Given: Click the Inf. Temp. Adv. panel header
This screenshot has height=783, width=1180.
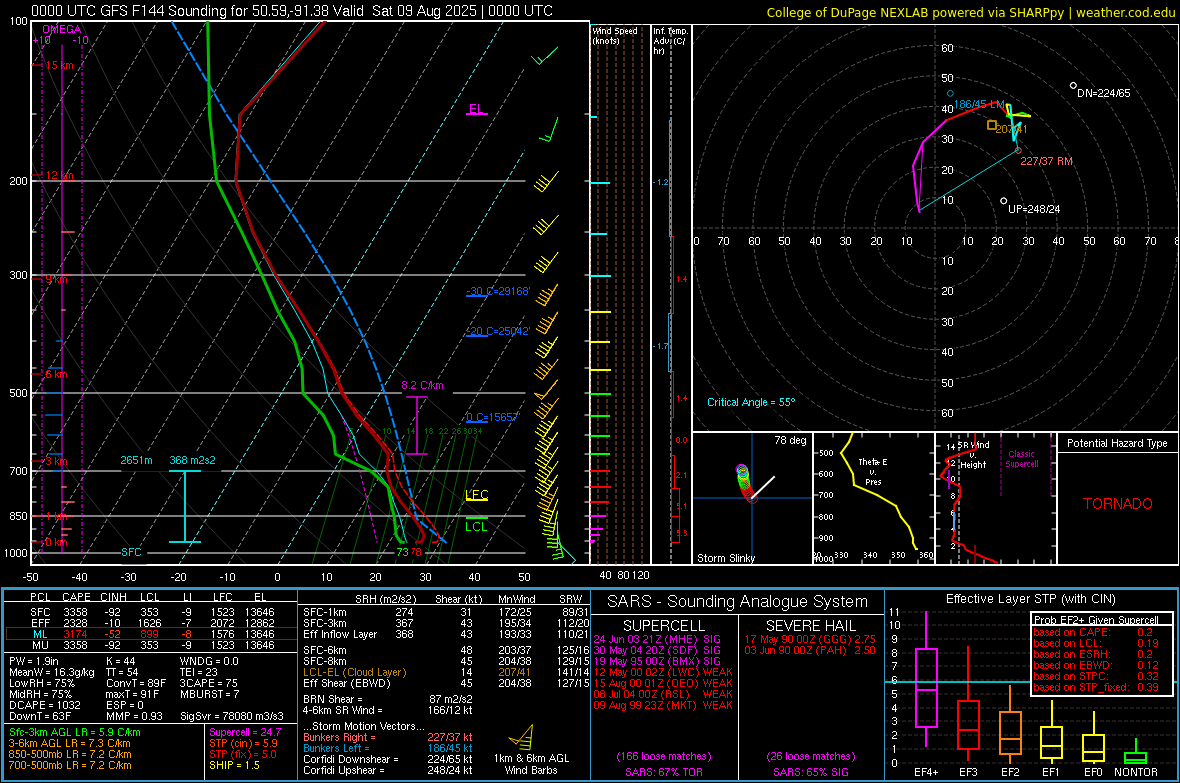Looking at the screenshot, I should tap(671, 41).
